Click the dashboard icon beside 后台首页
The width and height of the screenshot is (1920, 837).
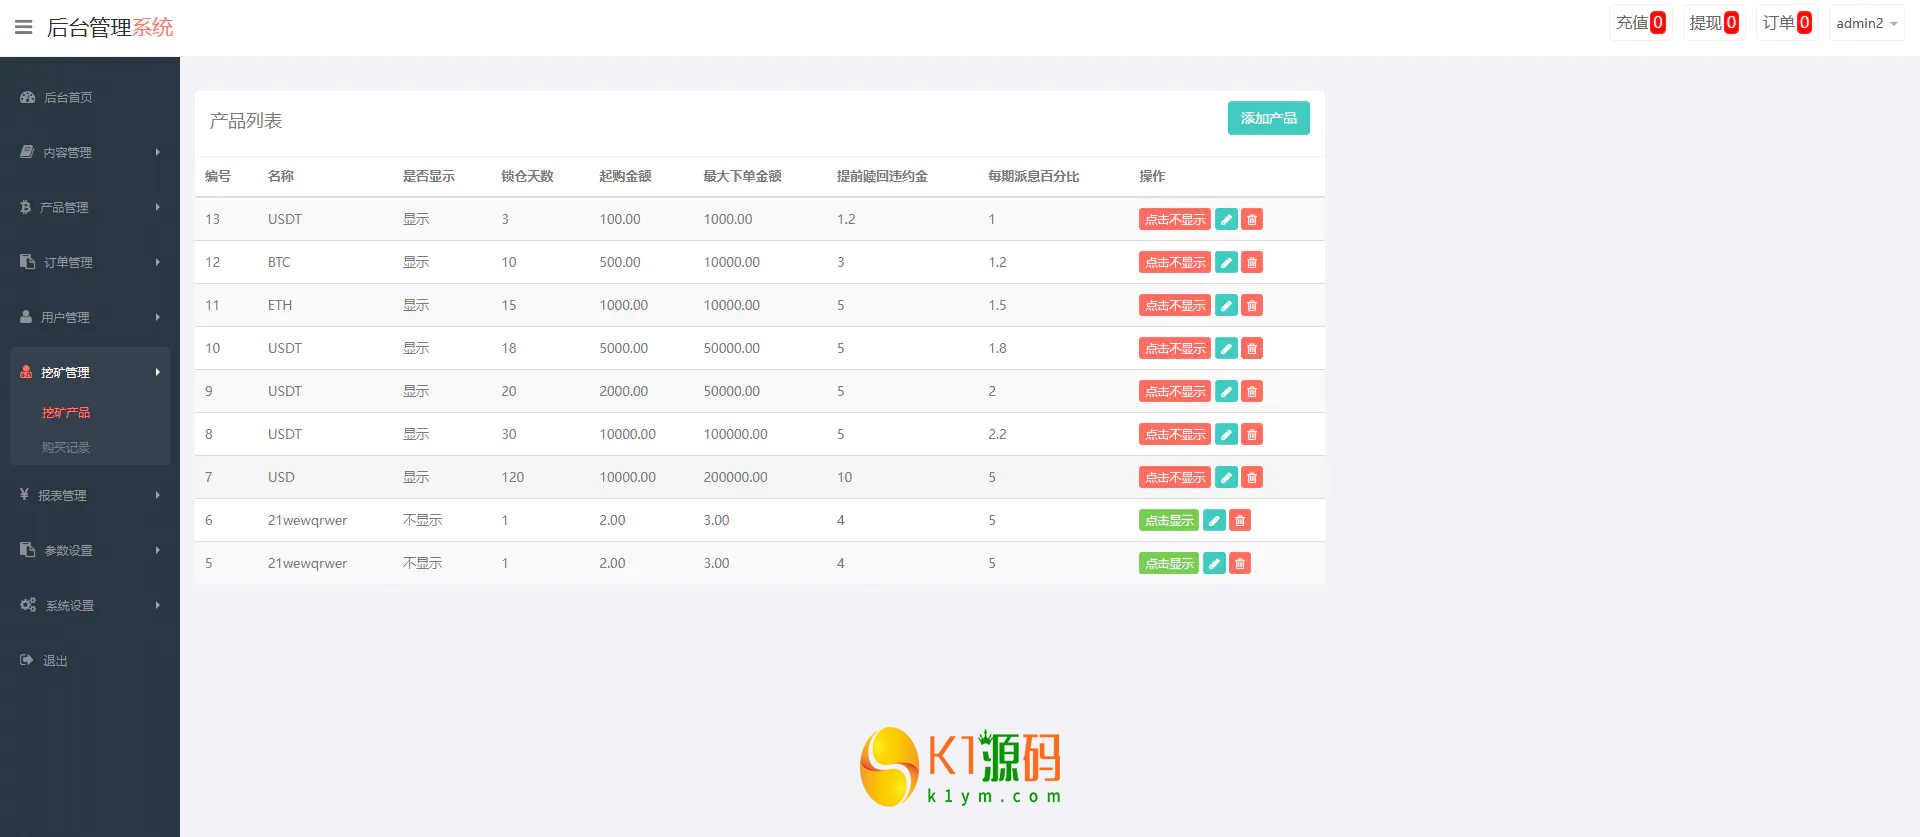pos(28,97)
